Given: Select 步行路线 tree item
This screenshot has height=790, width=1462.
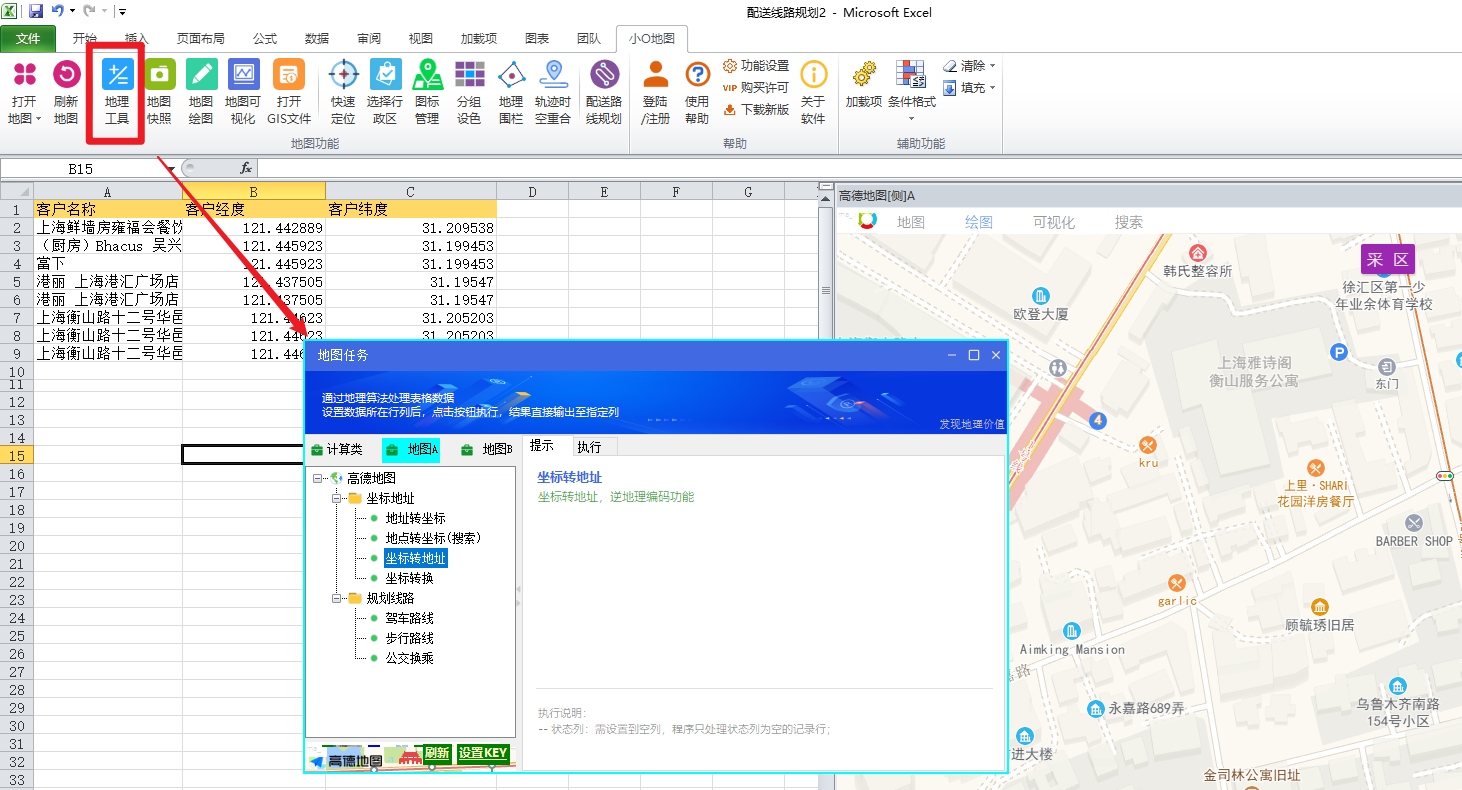Looking at the screenshot, I should click(410, 638).
